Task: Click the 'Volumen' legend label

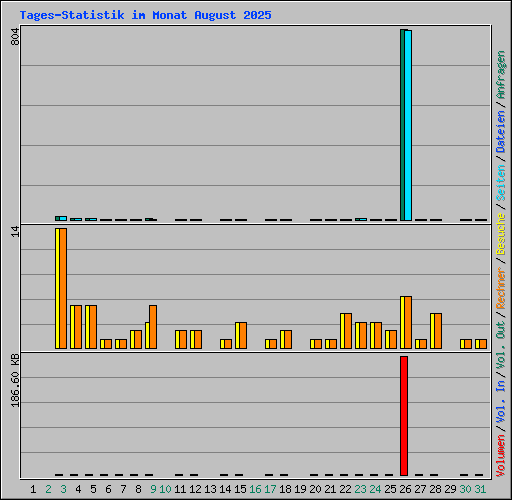Action: click(x=501, y=456)
